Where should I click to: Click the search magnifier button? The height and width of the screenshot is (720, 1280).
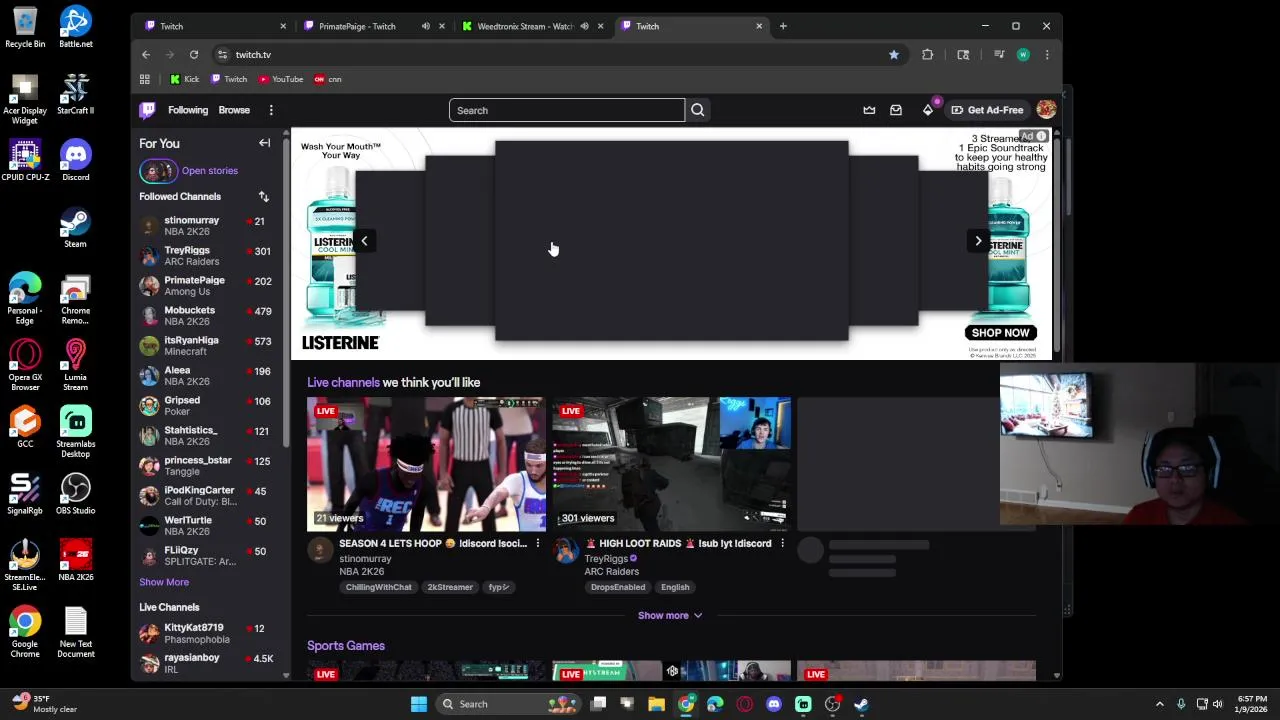698,110
